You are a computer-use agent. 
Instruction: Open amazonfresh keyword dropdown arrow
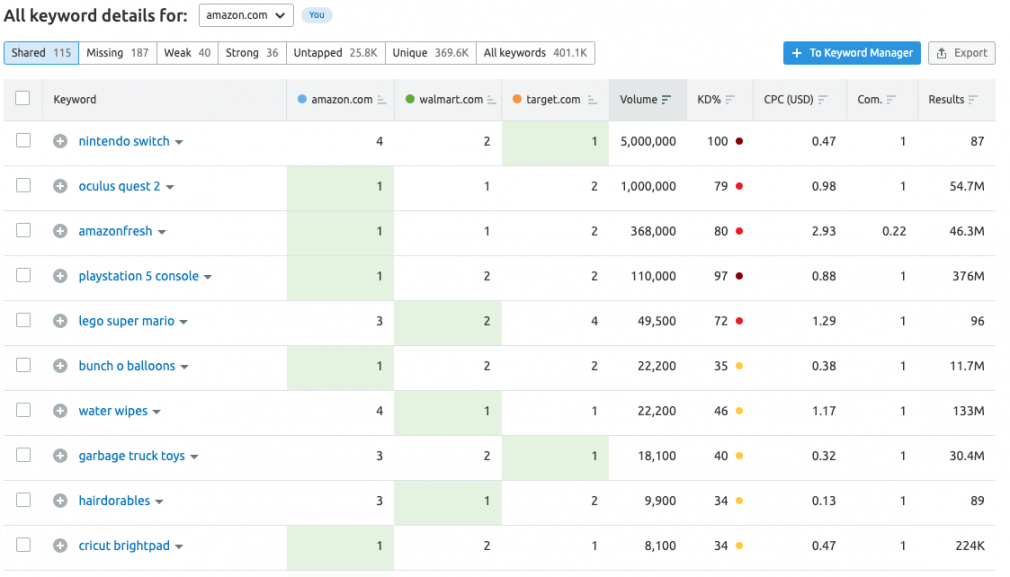tap(162, 232)
